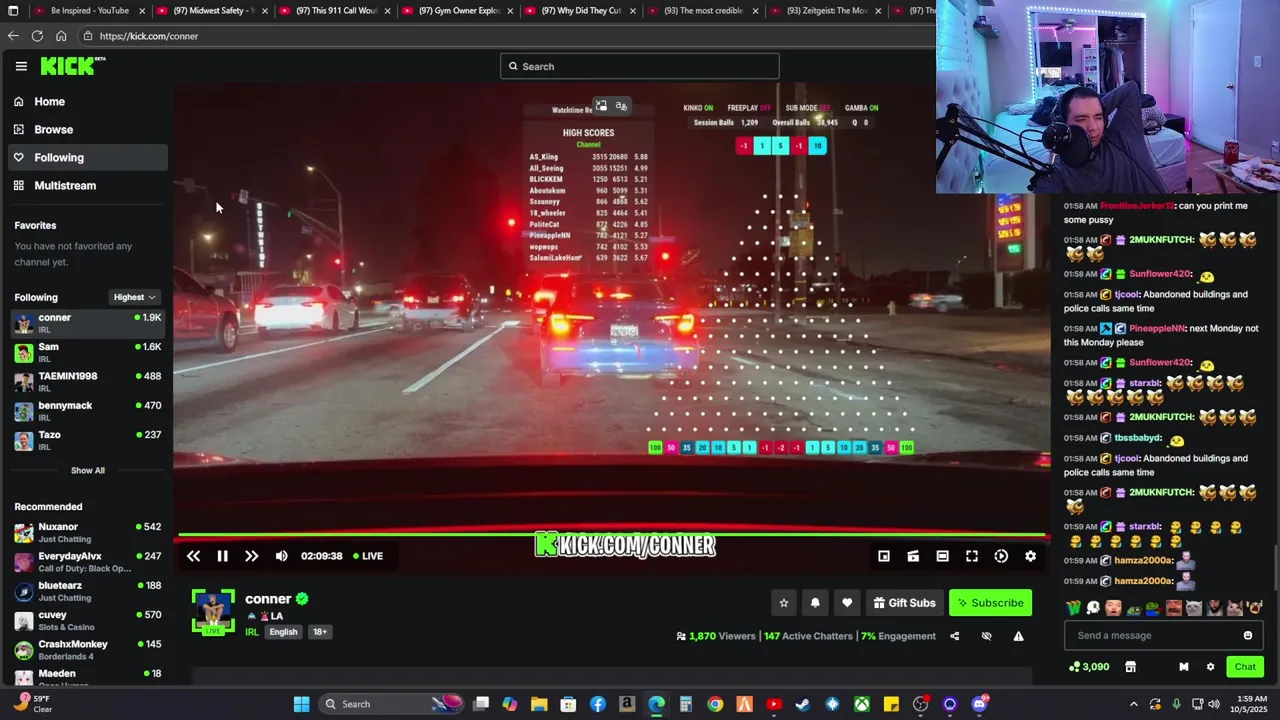Open Xbox app from taskbar
Screen dimensions: 1280x720
[x=862, y=704]
